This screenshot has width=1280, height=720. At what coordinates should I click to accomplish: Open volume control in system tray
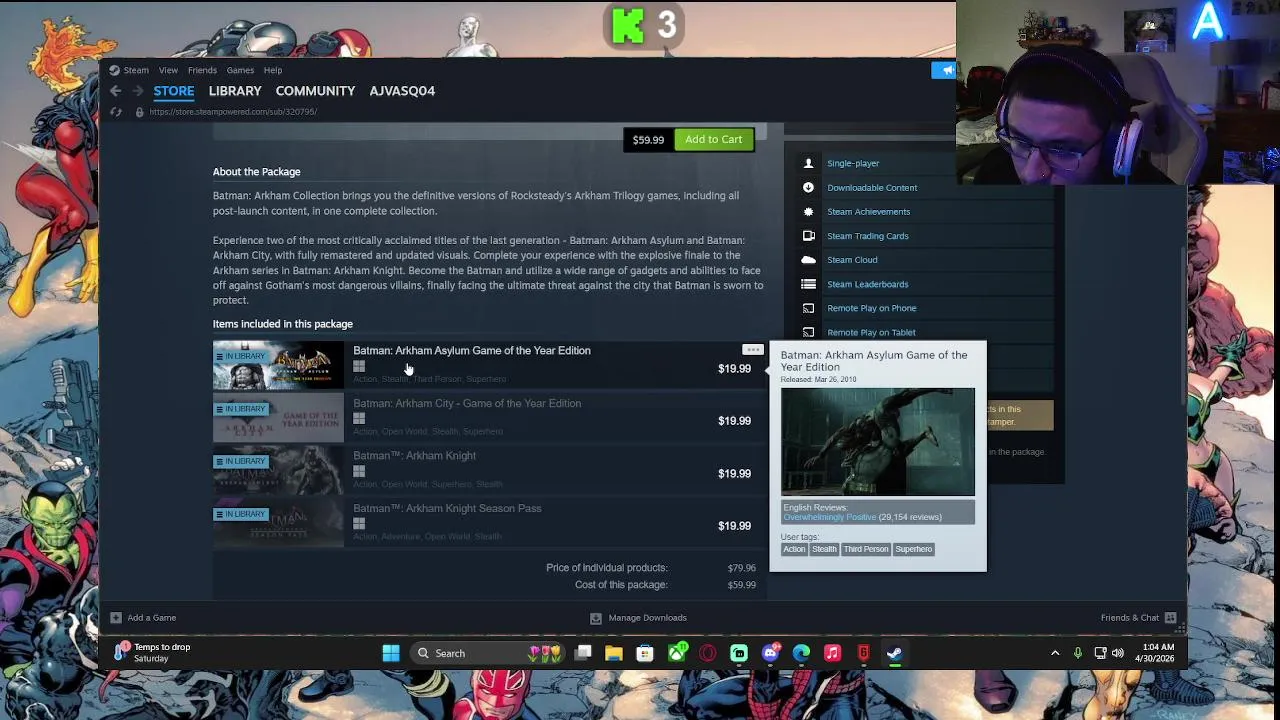click(1118, 653)
